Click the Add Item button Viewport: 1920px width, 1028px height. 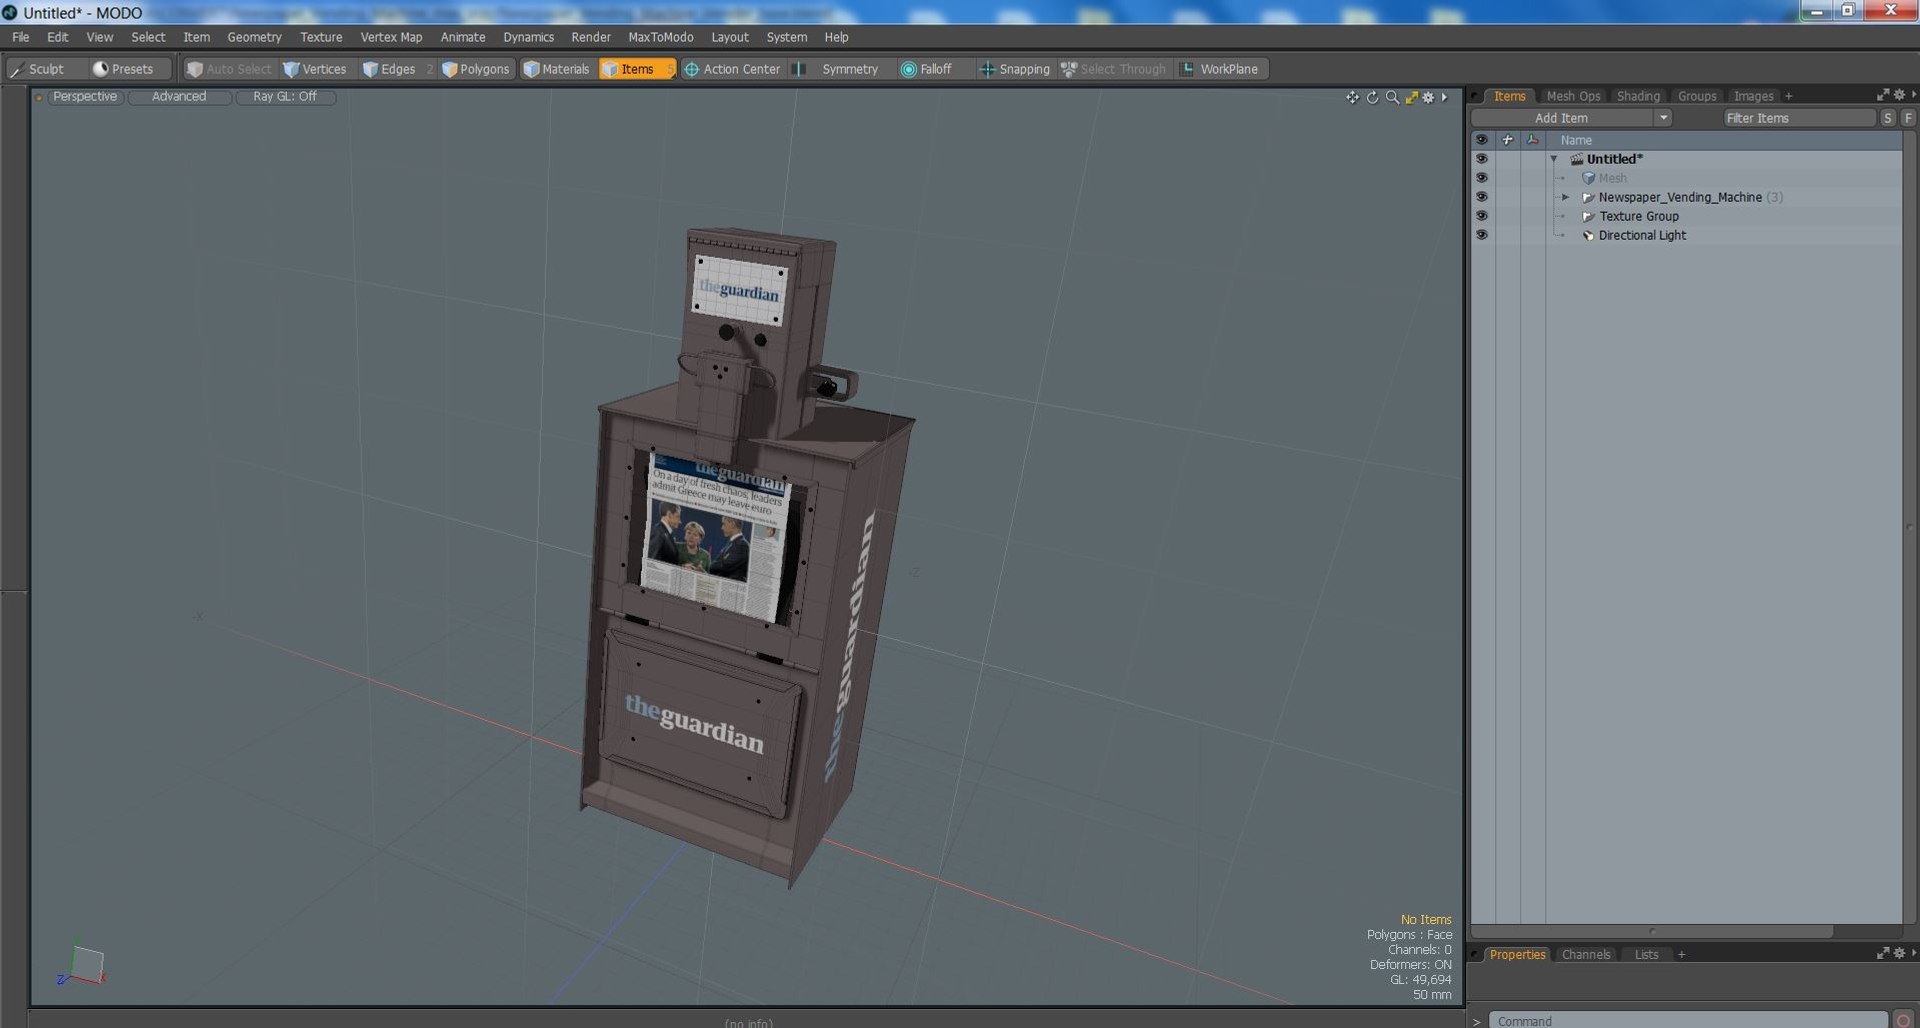click(x=1561, y=118)
